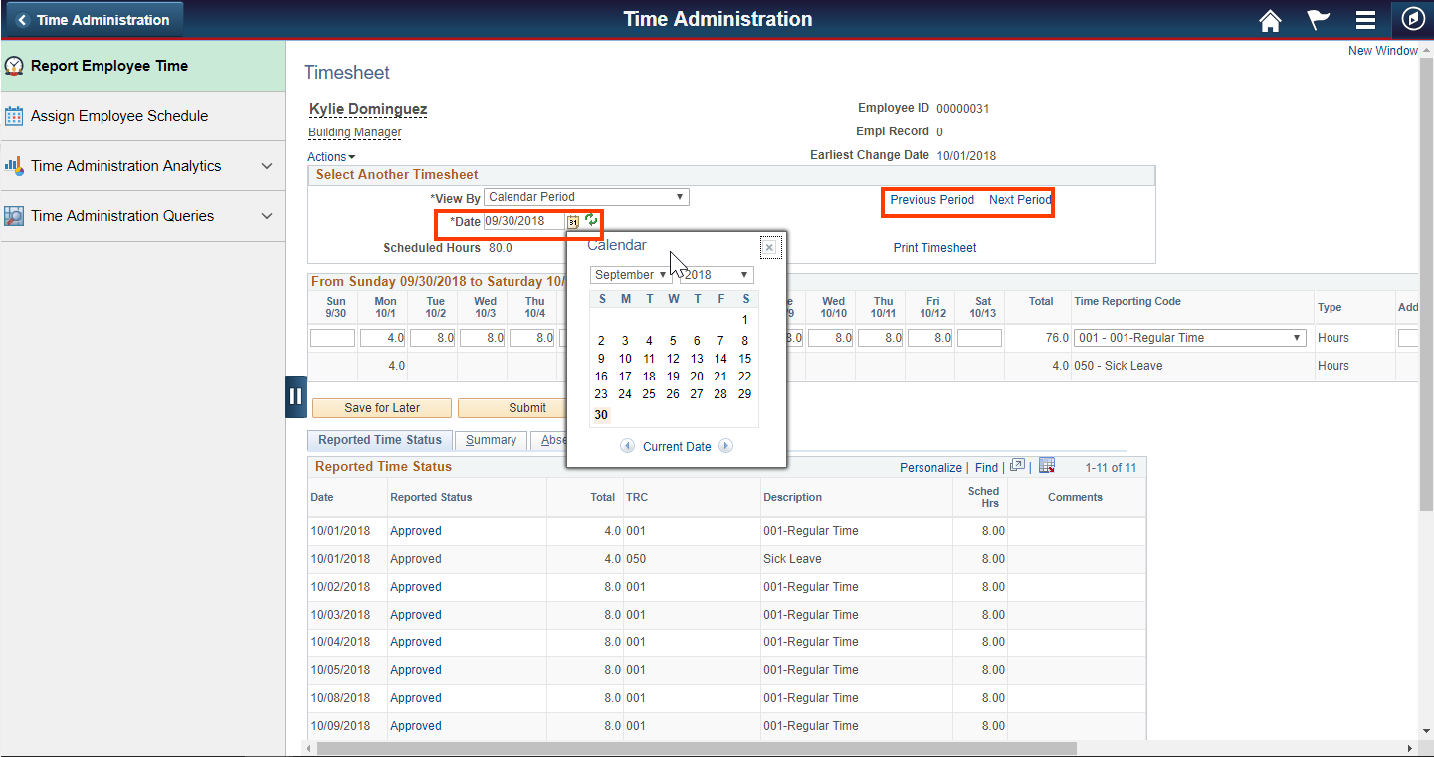1434x757 pixels.
Task: Download the Reported Time Status grid to Excel
Action: coord(1046,465)
